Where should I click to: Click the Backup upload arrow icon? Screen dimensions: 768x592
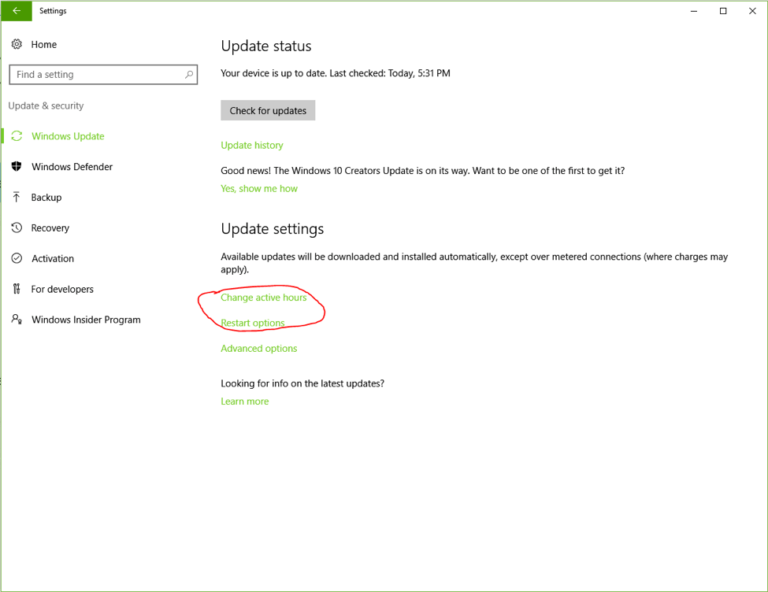[x=17, y=197]
